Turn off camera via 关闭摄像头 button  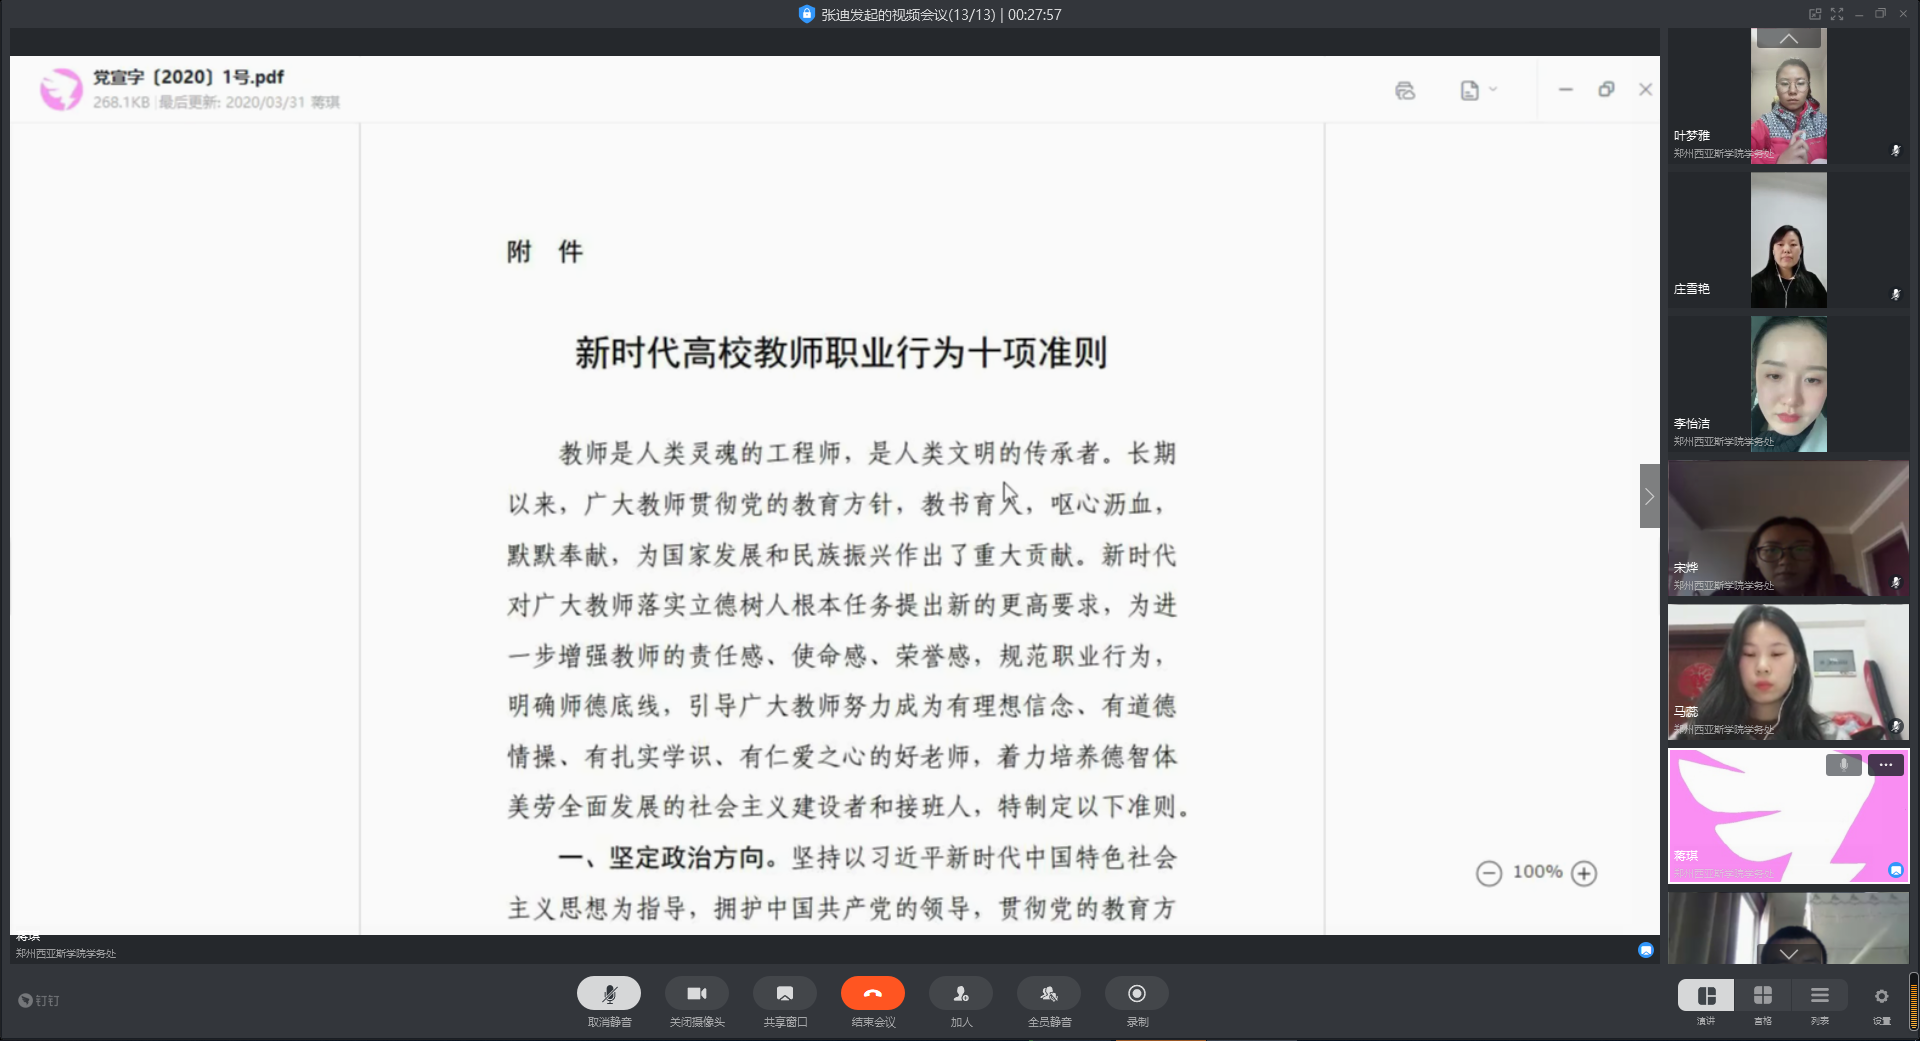697,993
